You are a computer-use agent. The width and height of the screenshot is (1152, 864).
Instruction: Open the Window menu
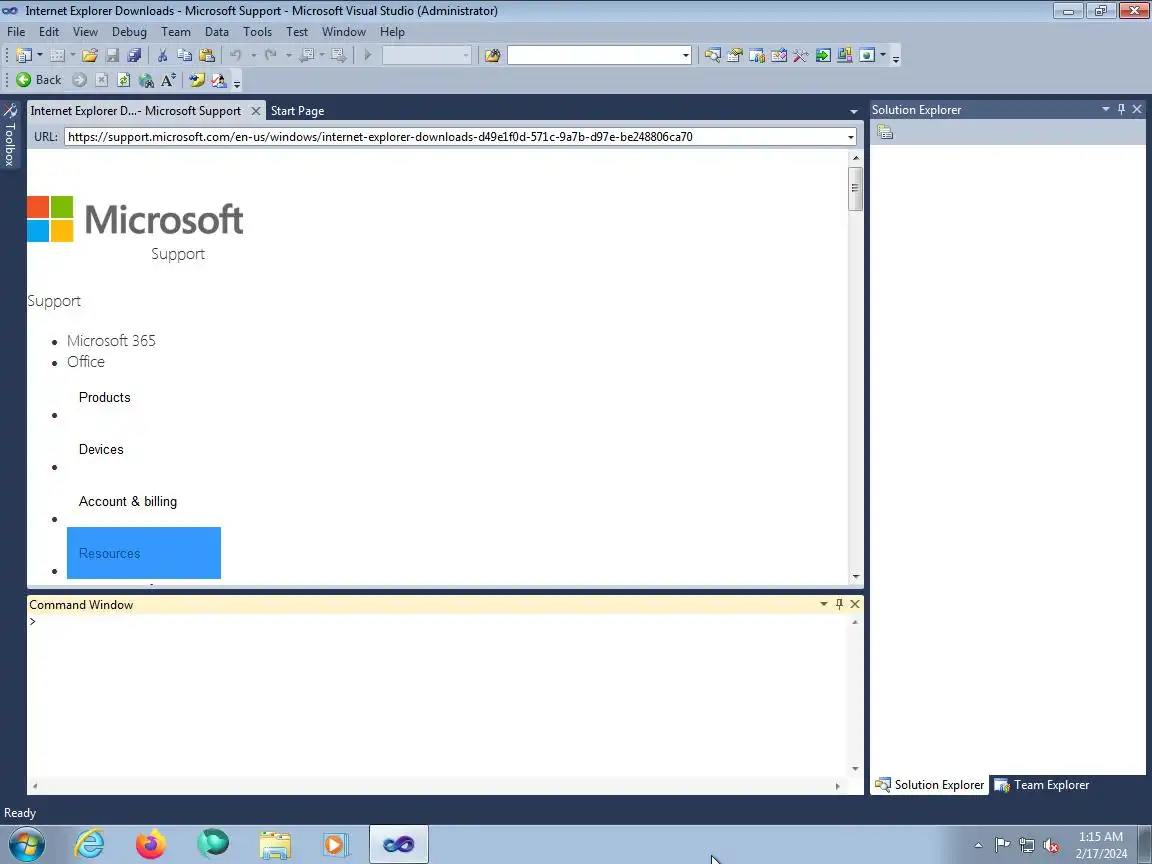[344, 32]
